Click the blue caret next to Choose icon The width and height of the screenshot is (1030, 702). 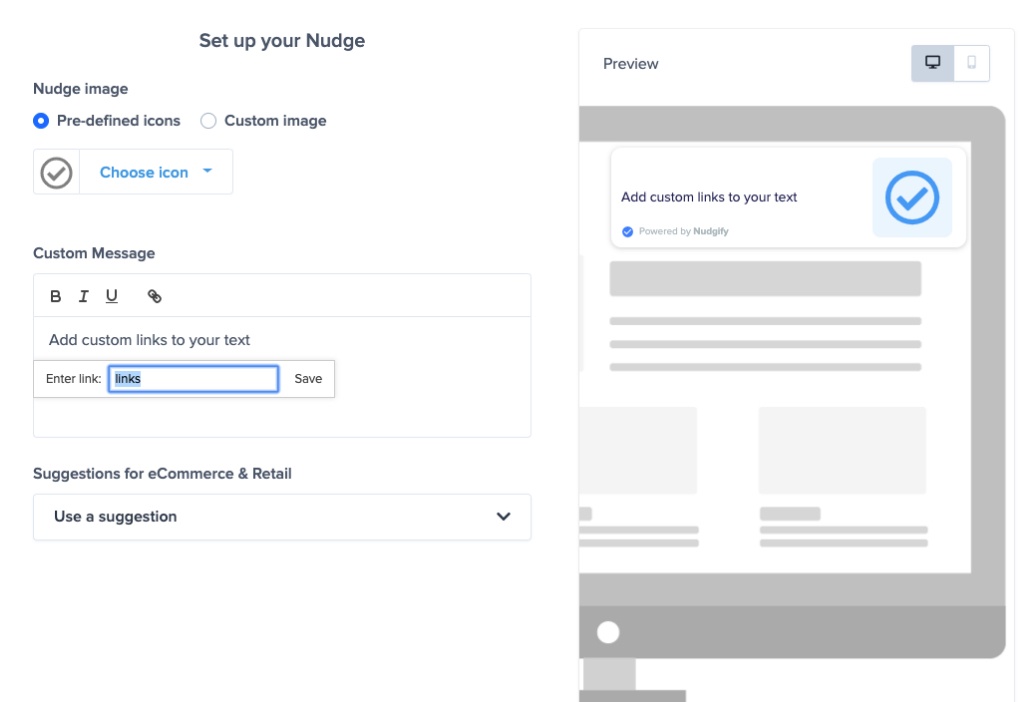click(207, 171)
